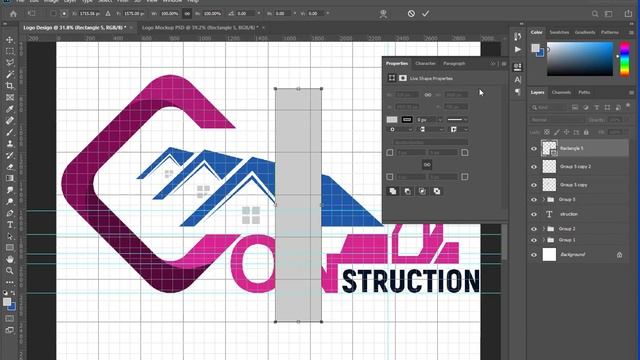Open the stroke width dropdown in Properties
Image resolution: width=640 pixels, height=360 pixels.
[440, 120]
